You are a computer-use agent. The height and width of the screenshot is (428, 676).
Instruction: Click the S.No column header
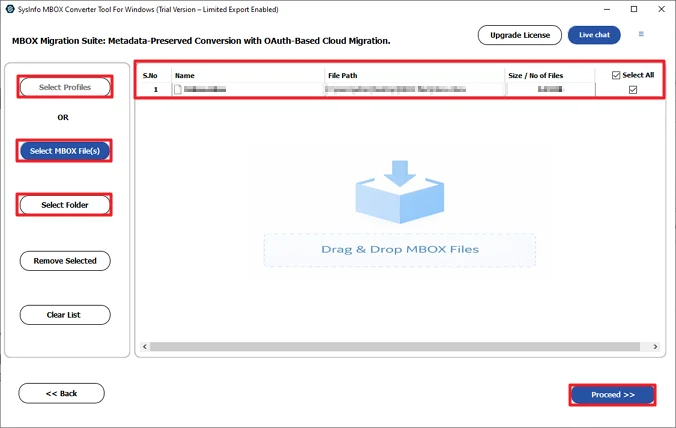point(150,75)
